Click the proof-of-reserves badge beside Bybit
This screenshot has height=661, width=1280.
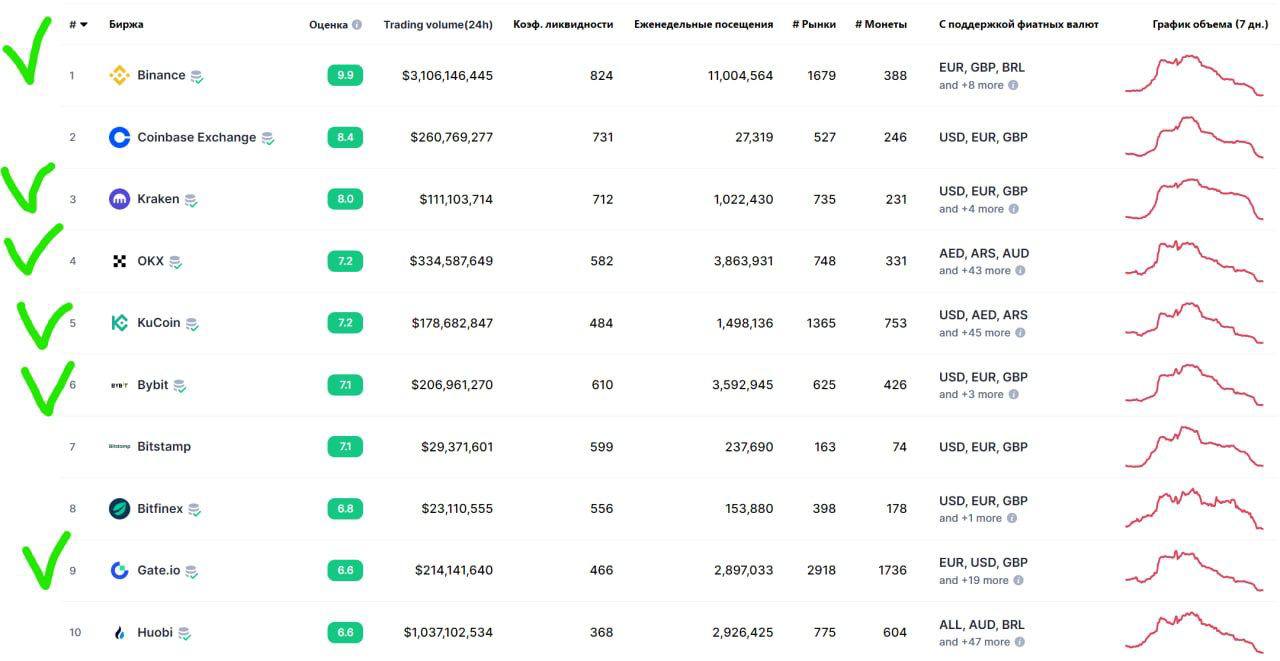[x=180, y=386]
